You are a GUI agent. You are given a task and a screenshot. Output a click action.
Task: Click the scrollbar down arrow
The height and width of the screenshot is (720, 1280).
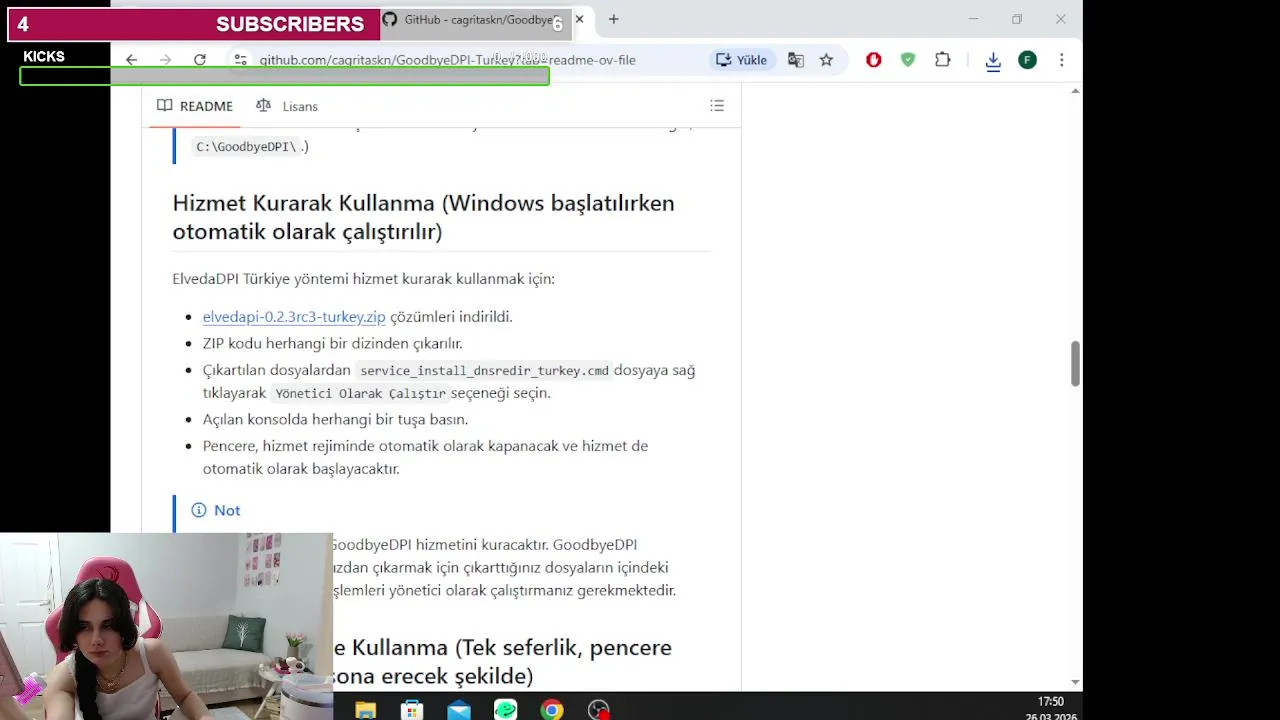(x=1075, y=682)
